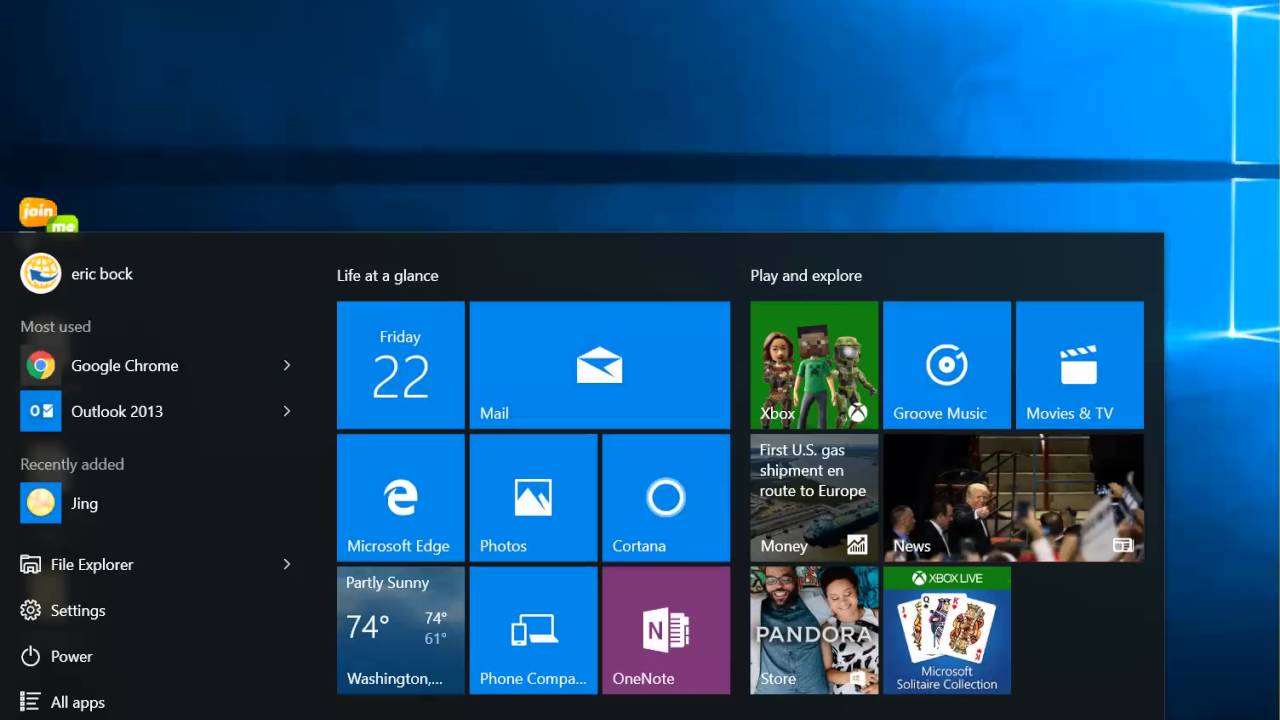Screen dimensions: 1280x720
Task: Click the eric bock account name
Action: (x=102, y=273)
